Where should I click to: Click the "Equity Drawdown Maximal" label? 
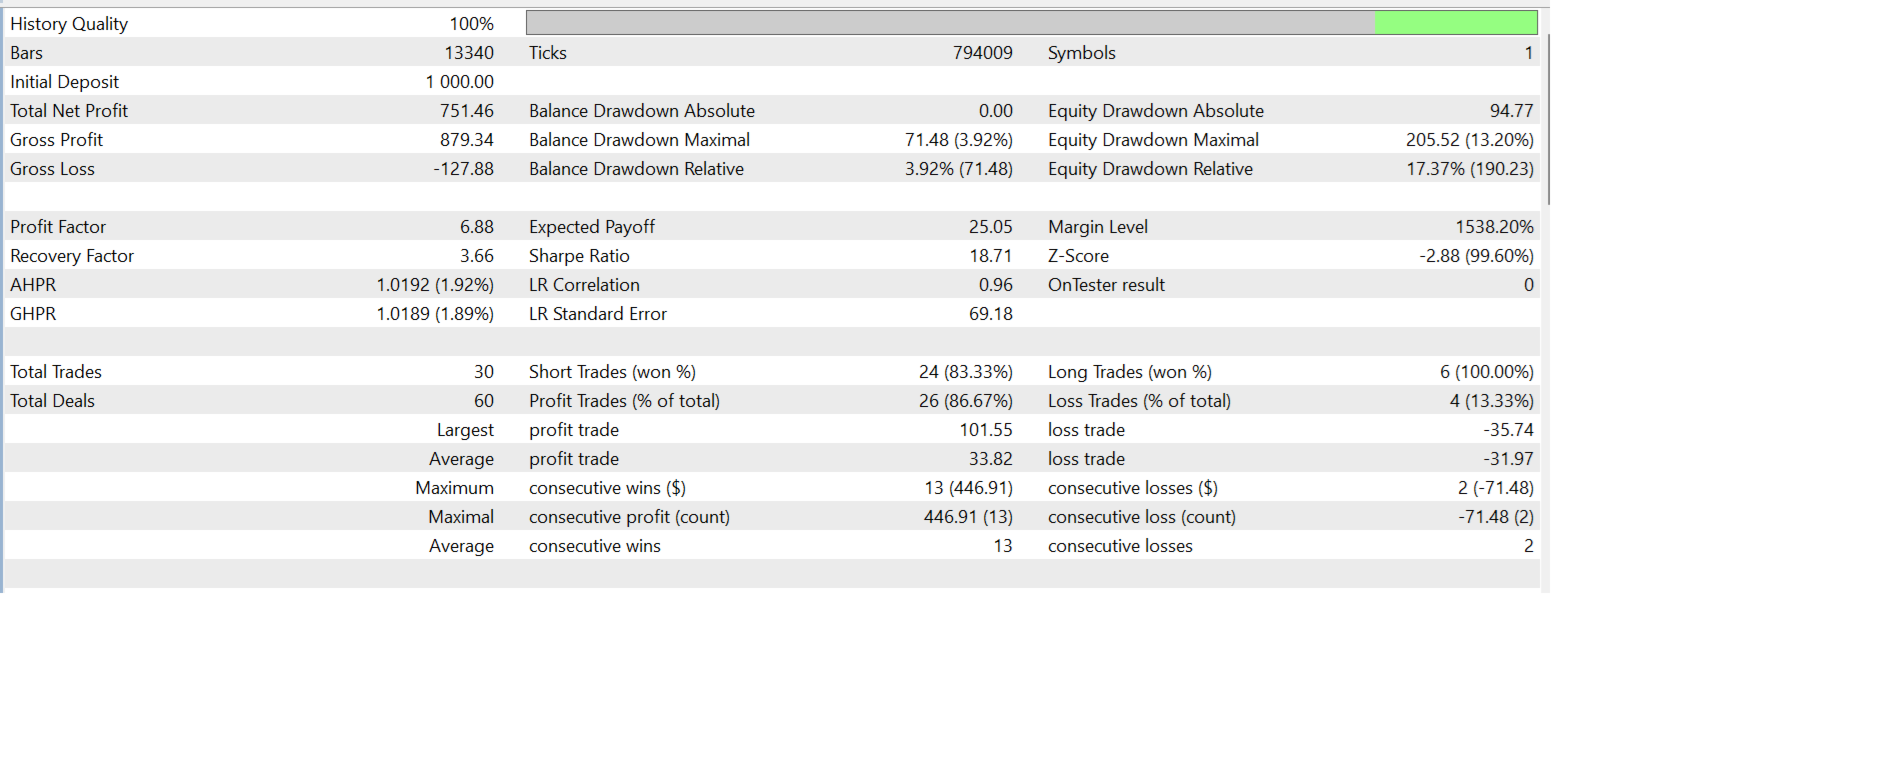coord(1153,140)
